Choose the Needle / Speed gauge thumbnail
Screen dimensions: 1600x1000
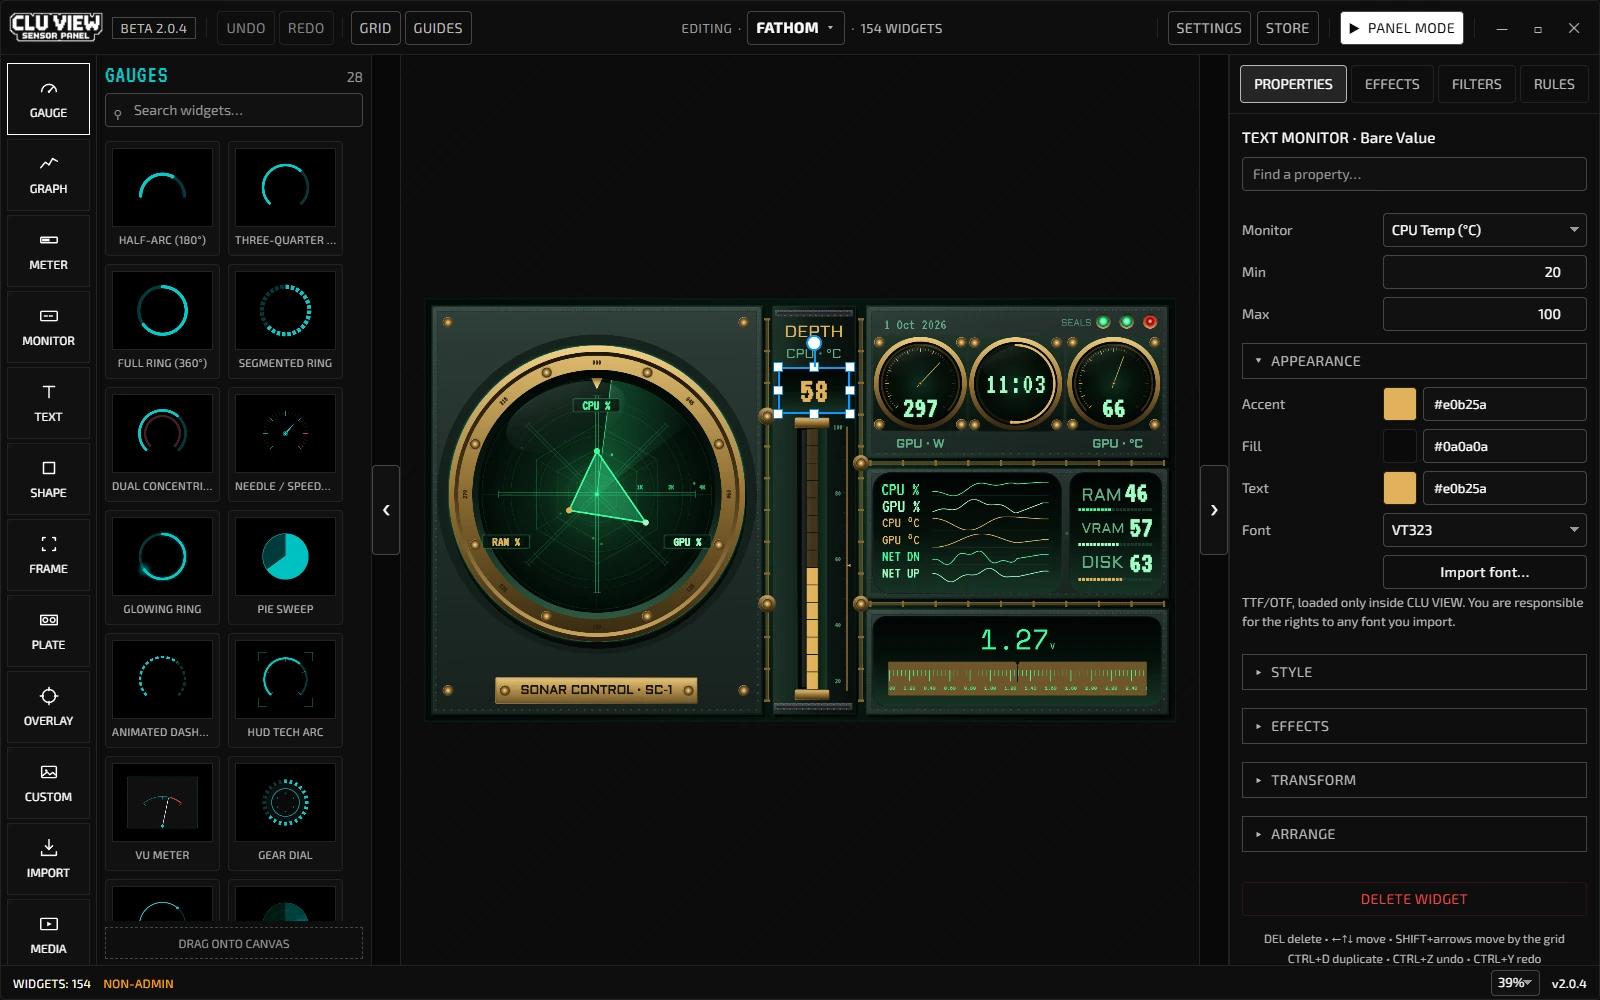[x=285, y=444]
